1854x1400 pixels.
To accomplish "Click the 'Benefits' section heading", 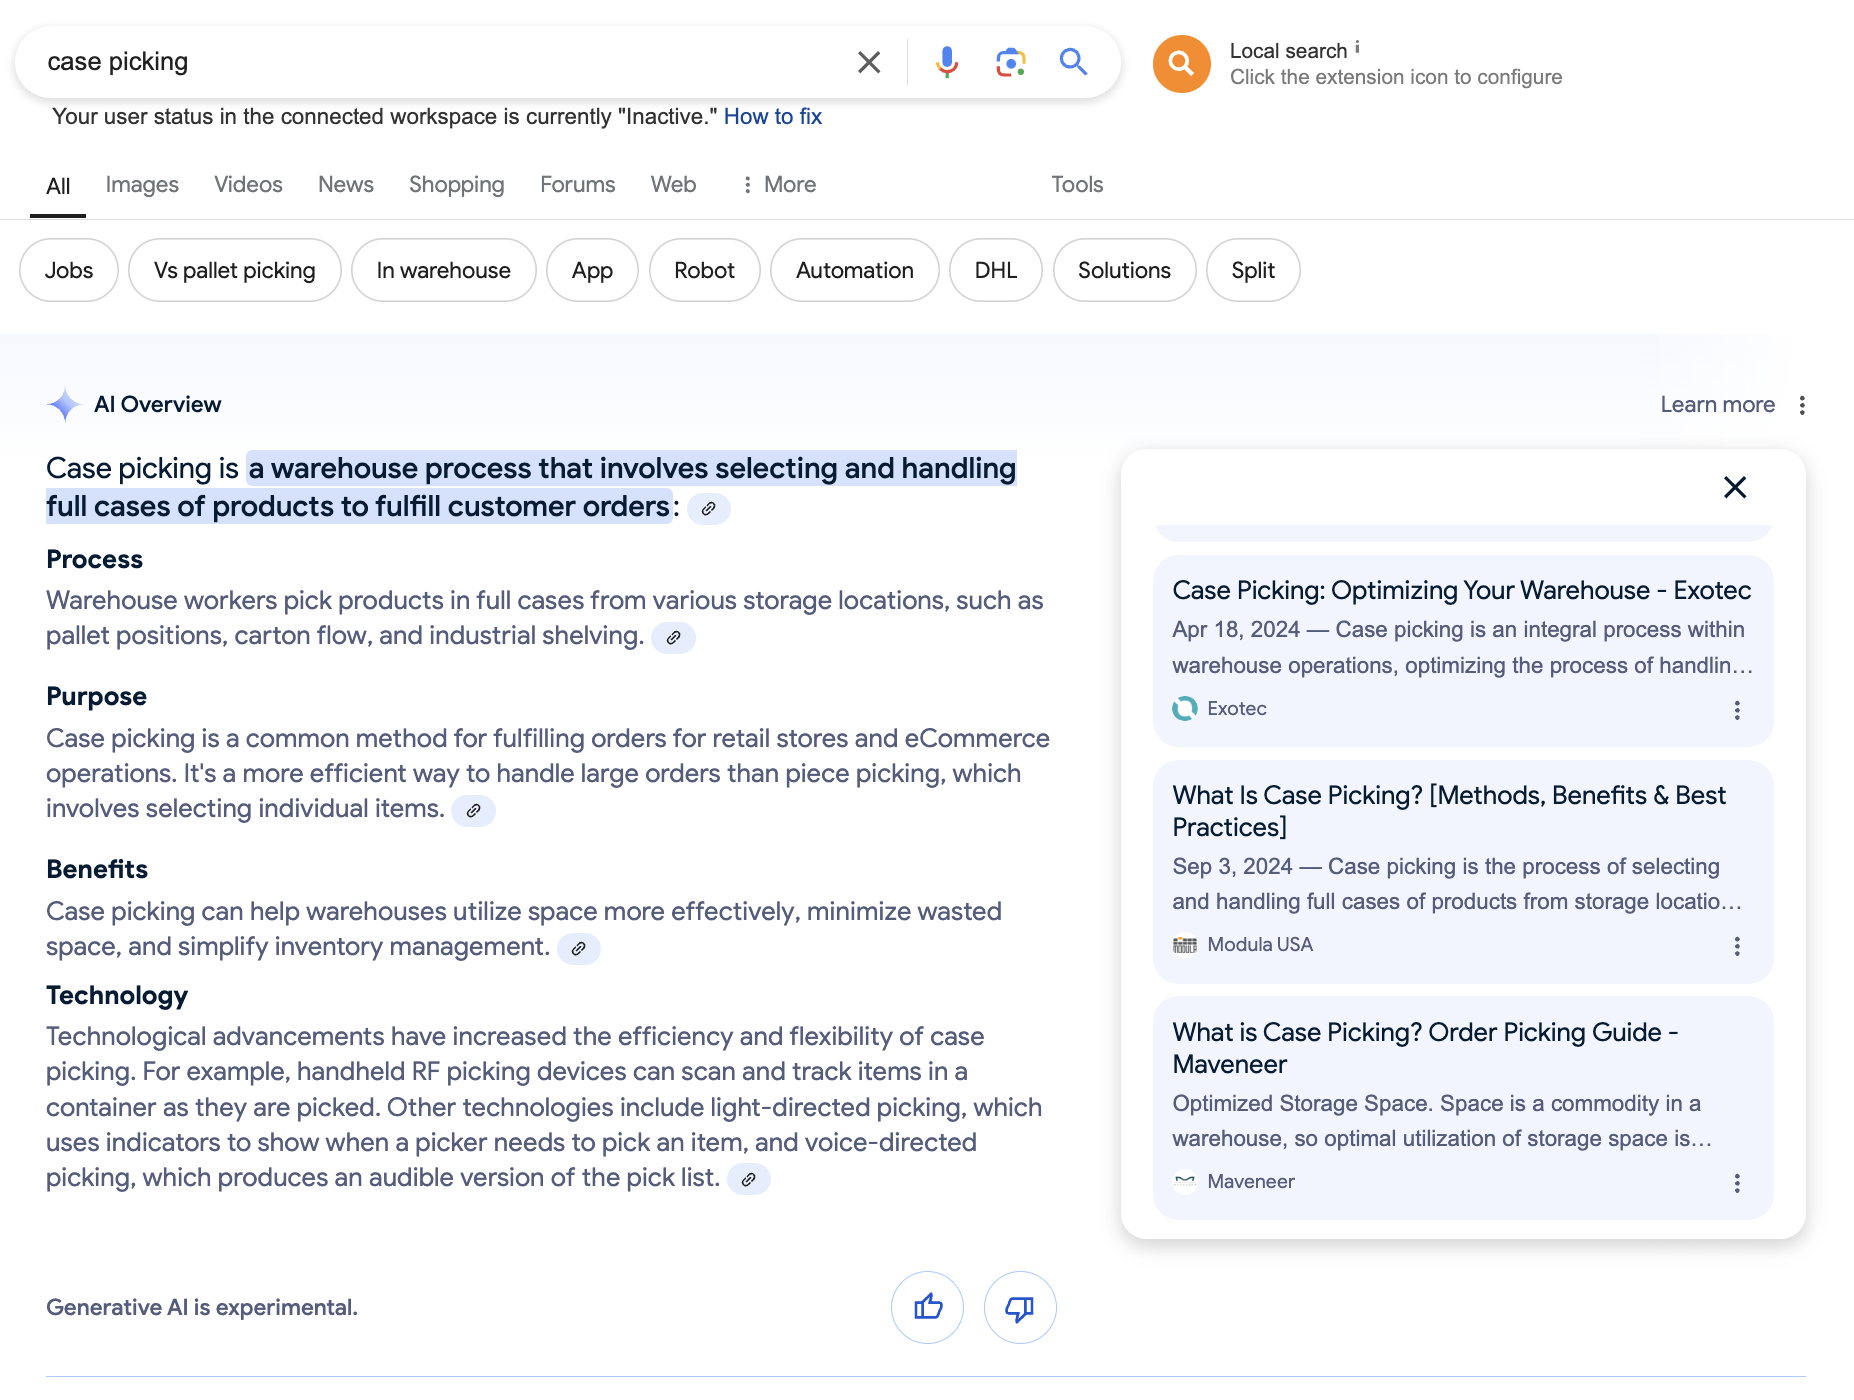I will (x=97, y=869).
